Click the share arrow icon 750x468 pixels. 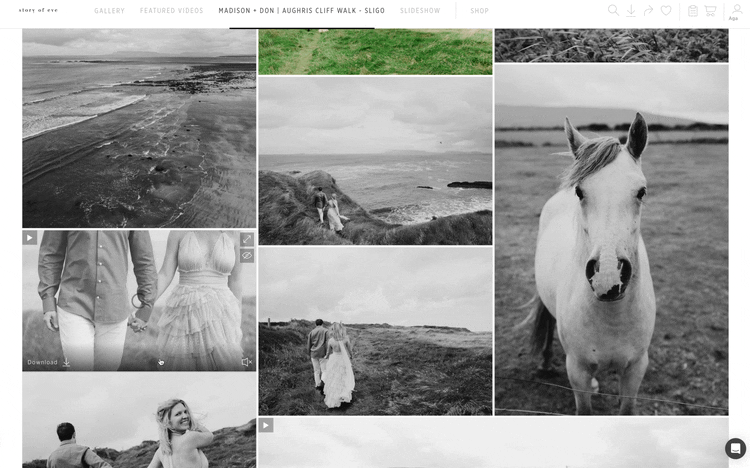coord(648,10)
